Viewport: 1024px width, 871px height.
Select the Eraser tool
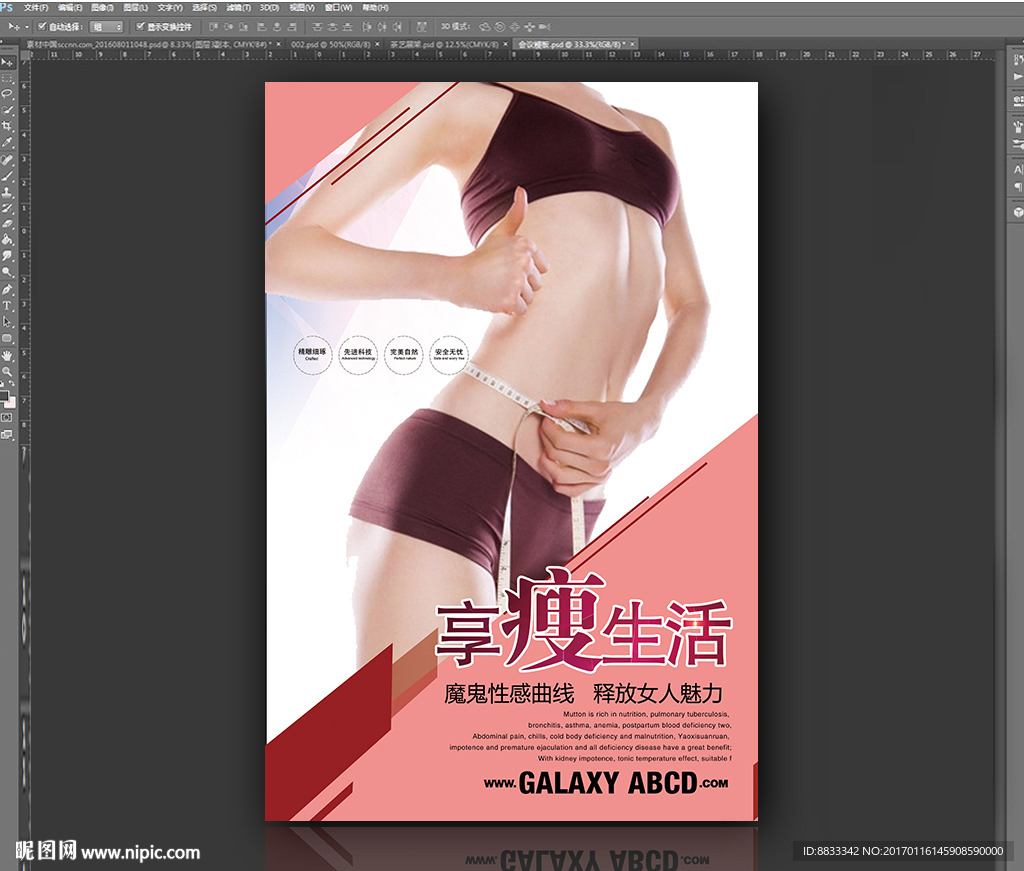(7, 224)
